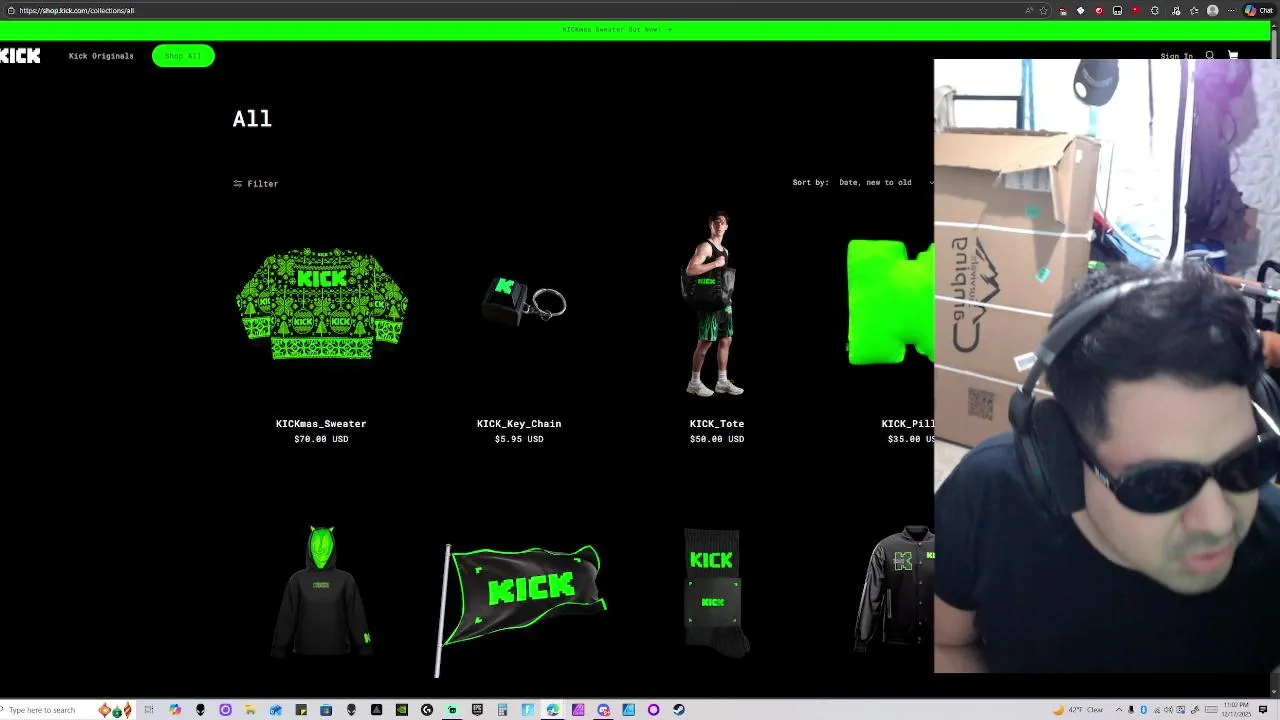Open Epic Games Launcher on the taskbar

click(x=477, y=710)
